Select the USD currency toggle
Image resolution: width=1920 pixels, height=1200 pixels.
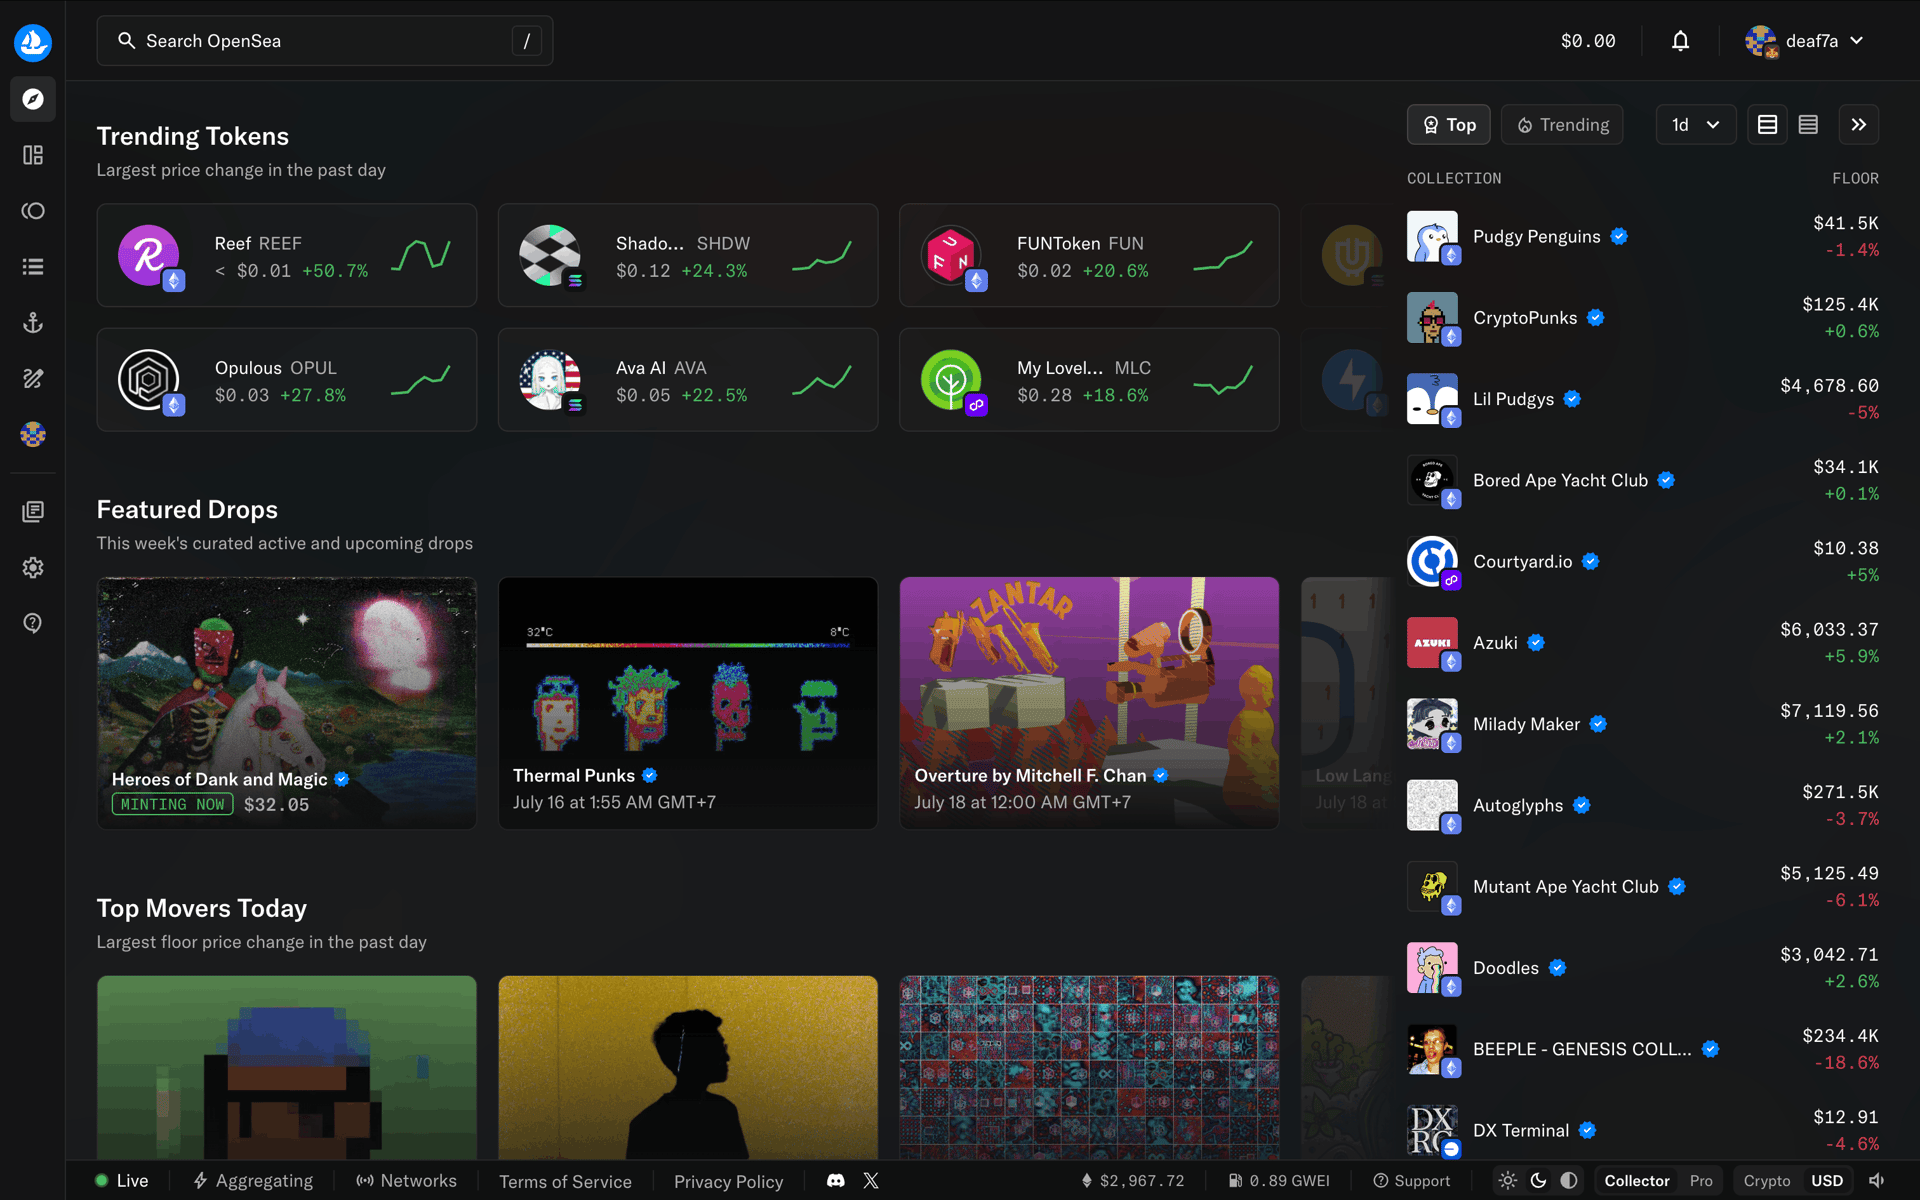click(1827, 1181)
